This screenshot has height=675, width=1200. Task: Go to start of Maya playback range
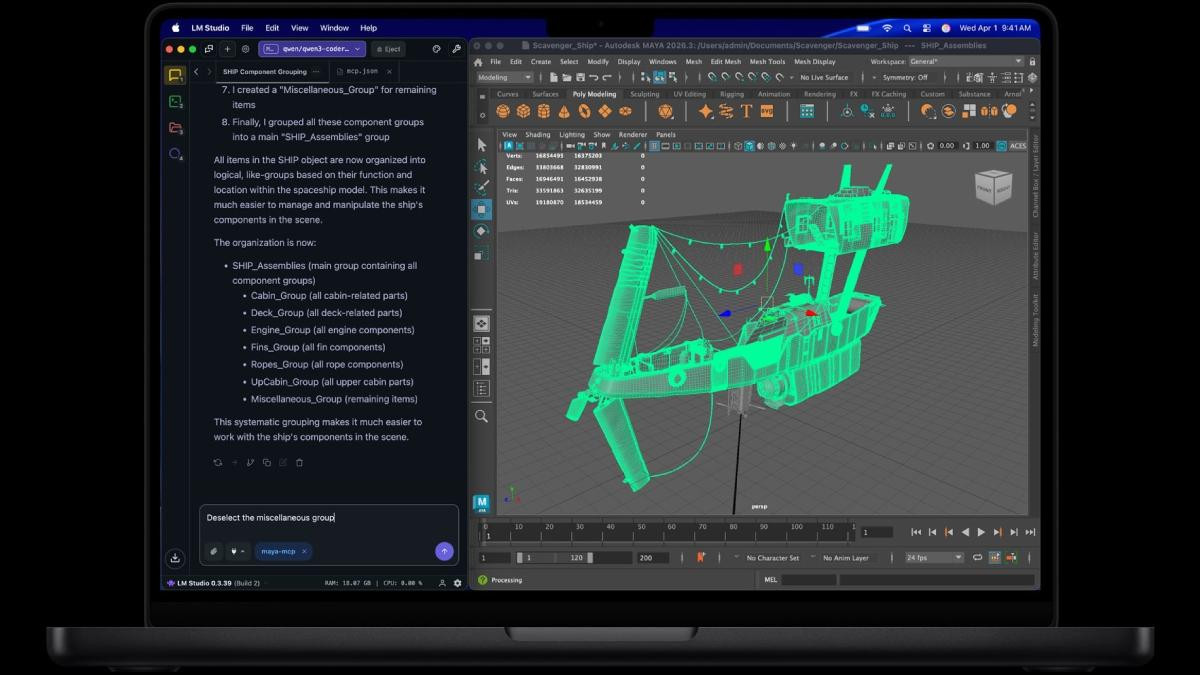pyautogui.click(x=915, y=532)
